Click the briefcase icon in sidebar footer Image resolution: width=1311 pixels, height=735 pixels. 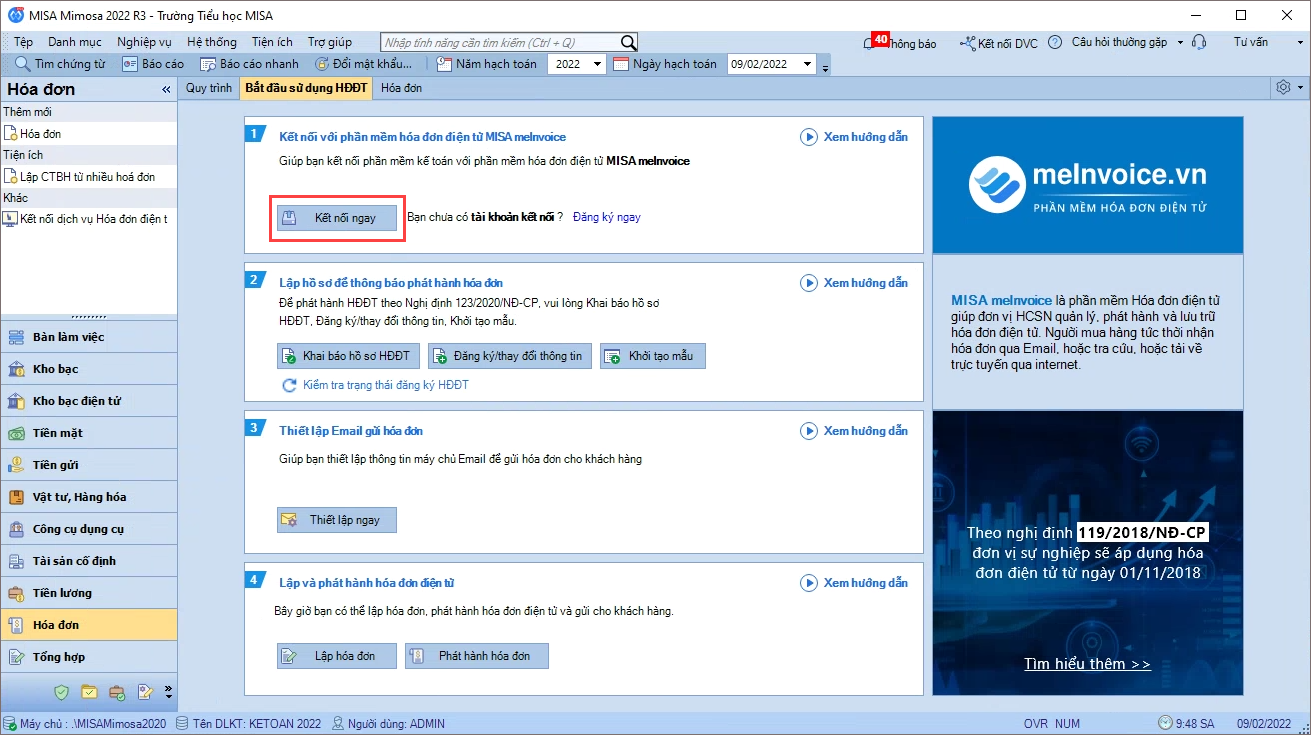click(x=118, y=691)
